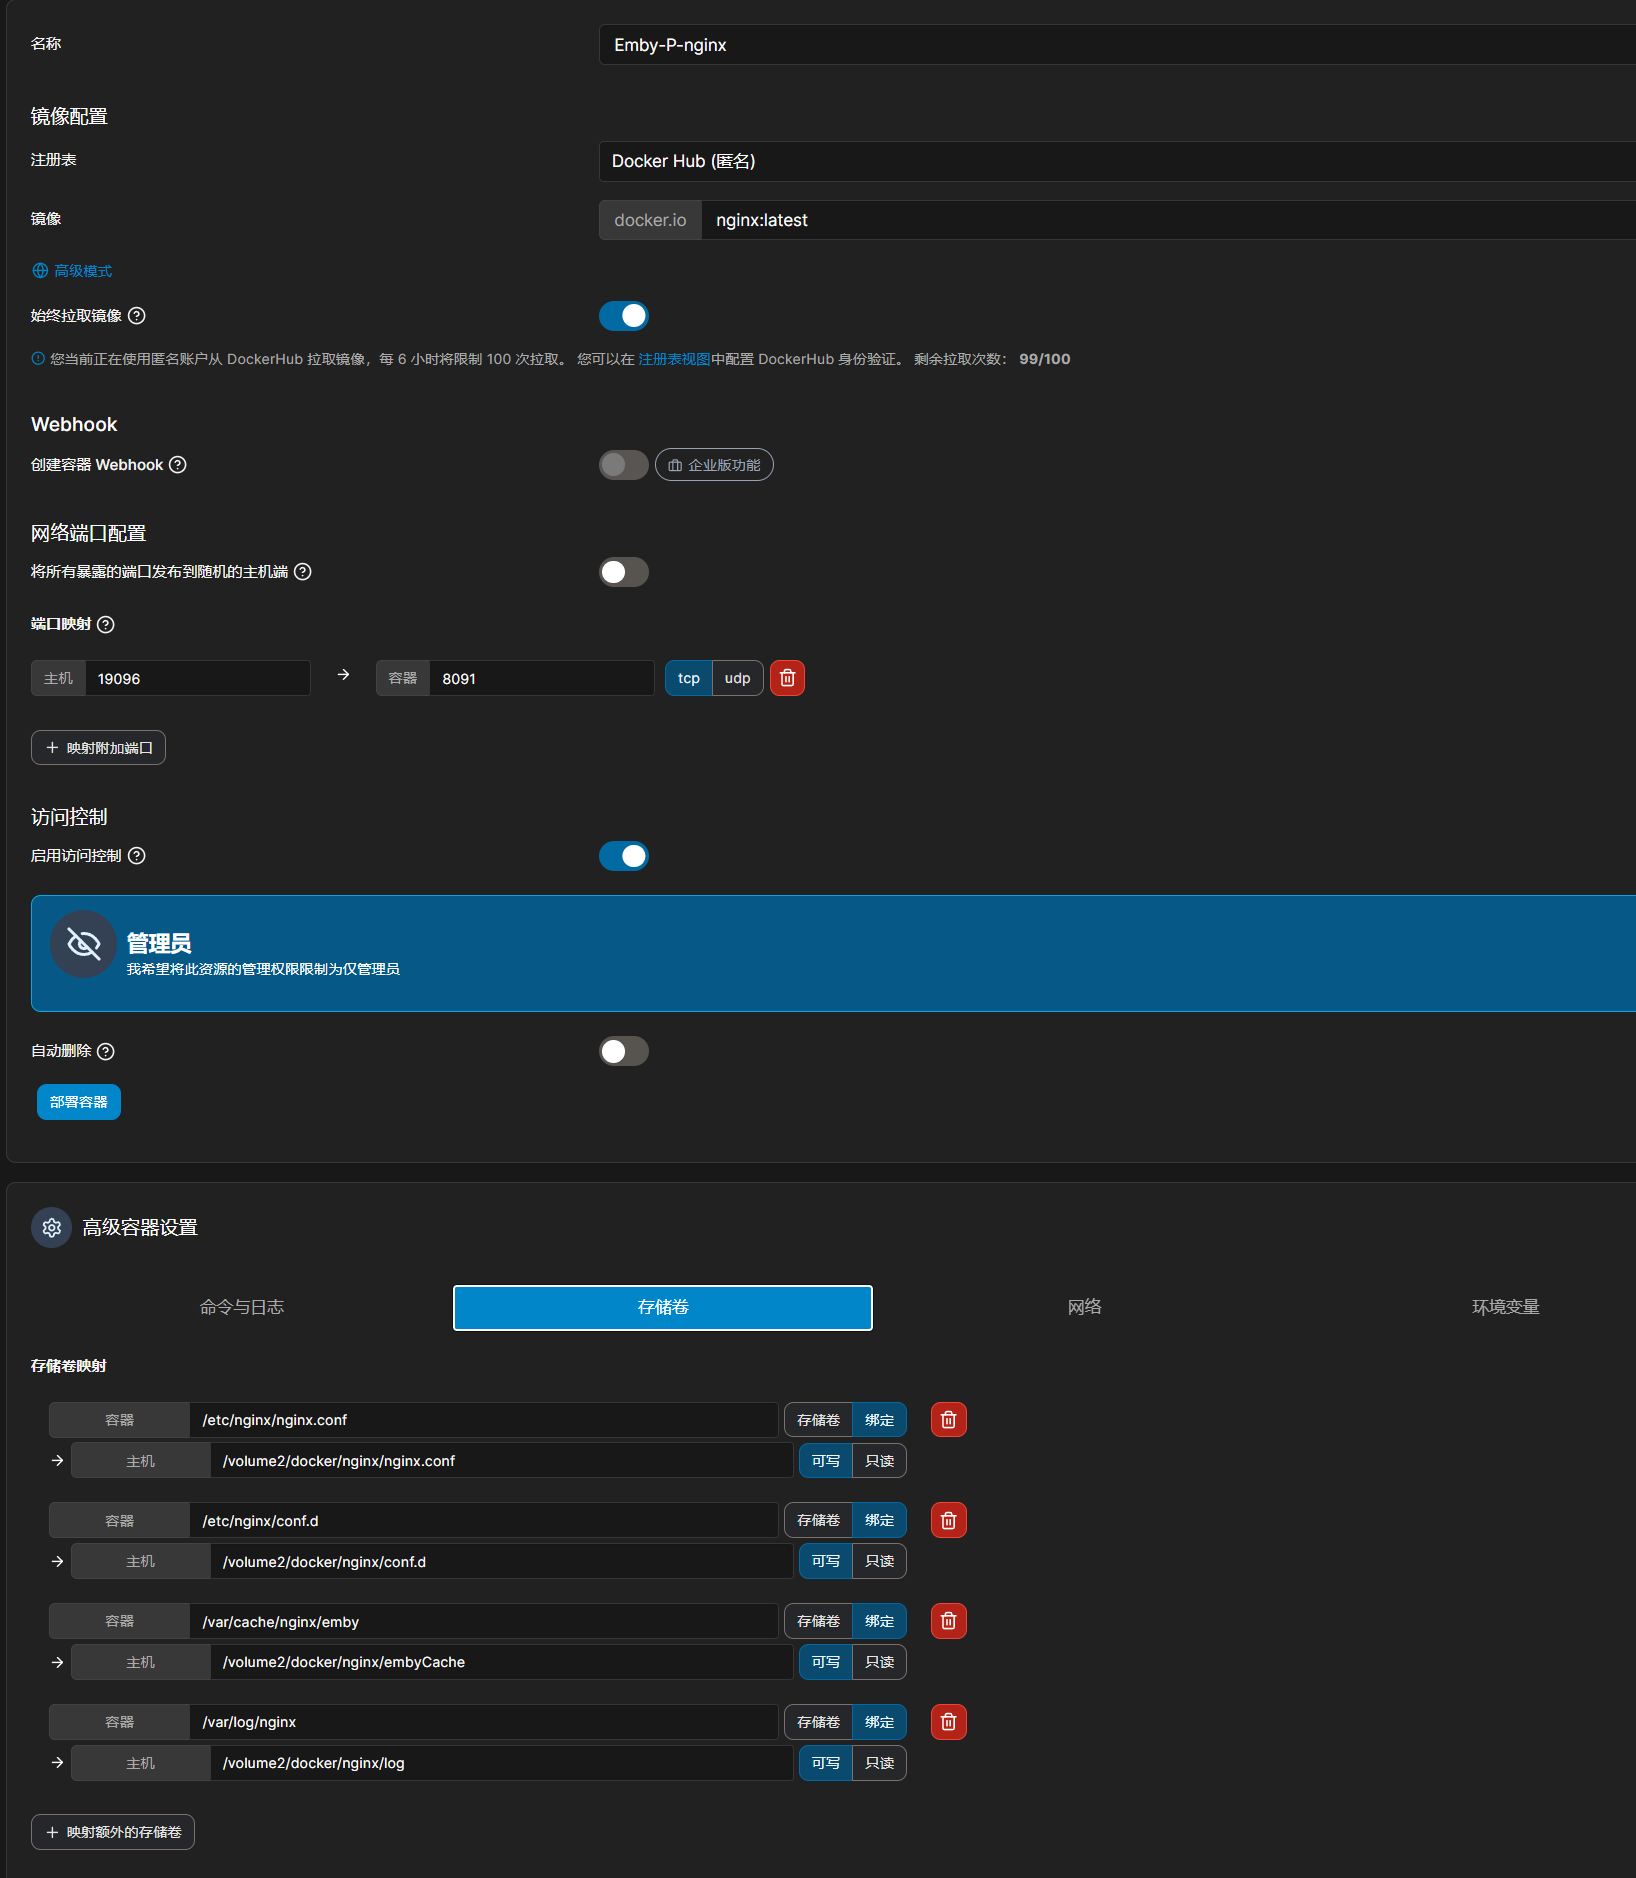Click help icon beside 将所有暴露的端口发布到随机的主机端
The image size is (1636, 1878).
pyautogui.click(x=303, y=572)
